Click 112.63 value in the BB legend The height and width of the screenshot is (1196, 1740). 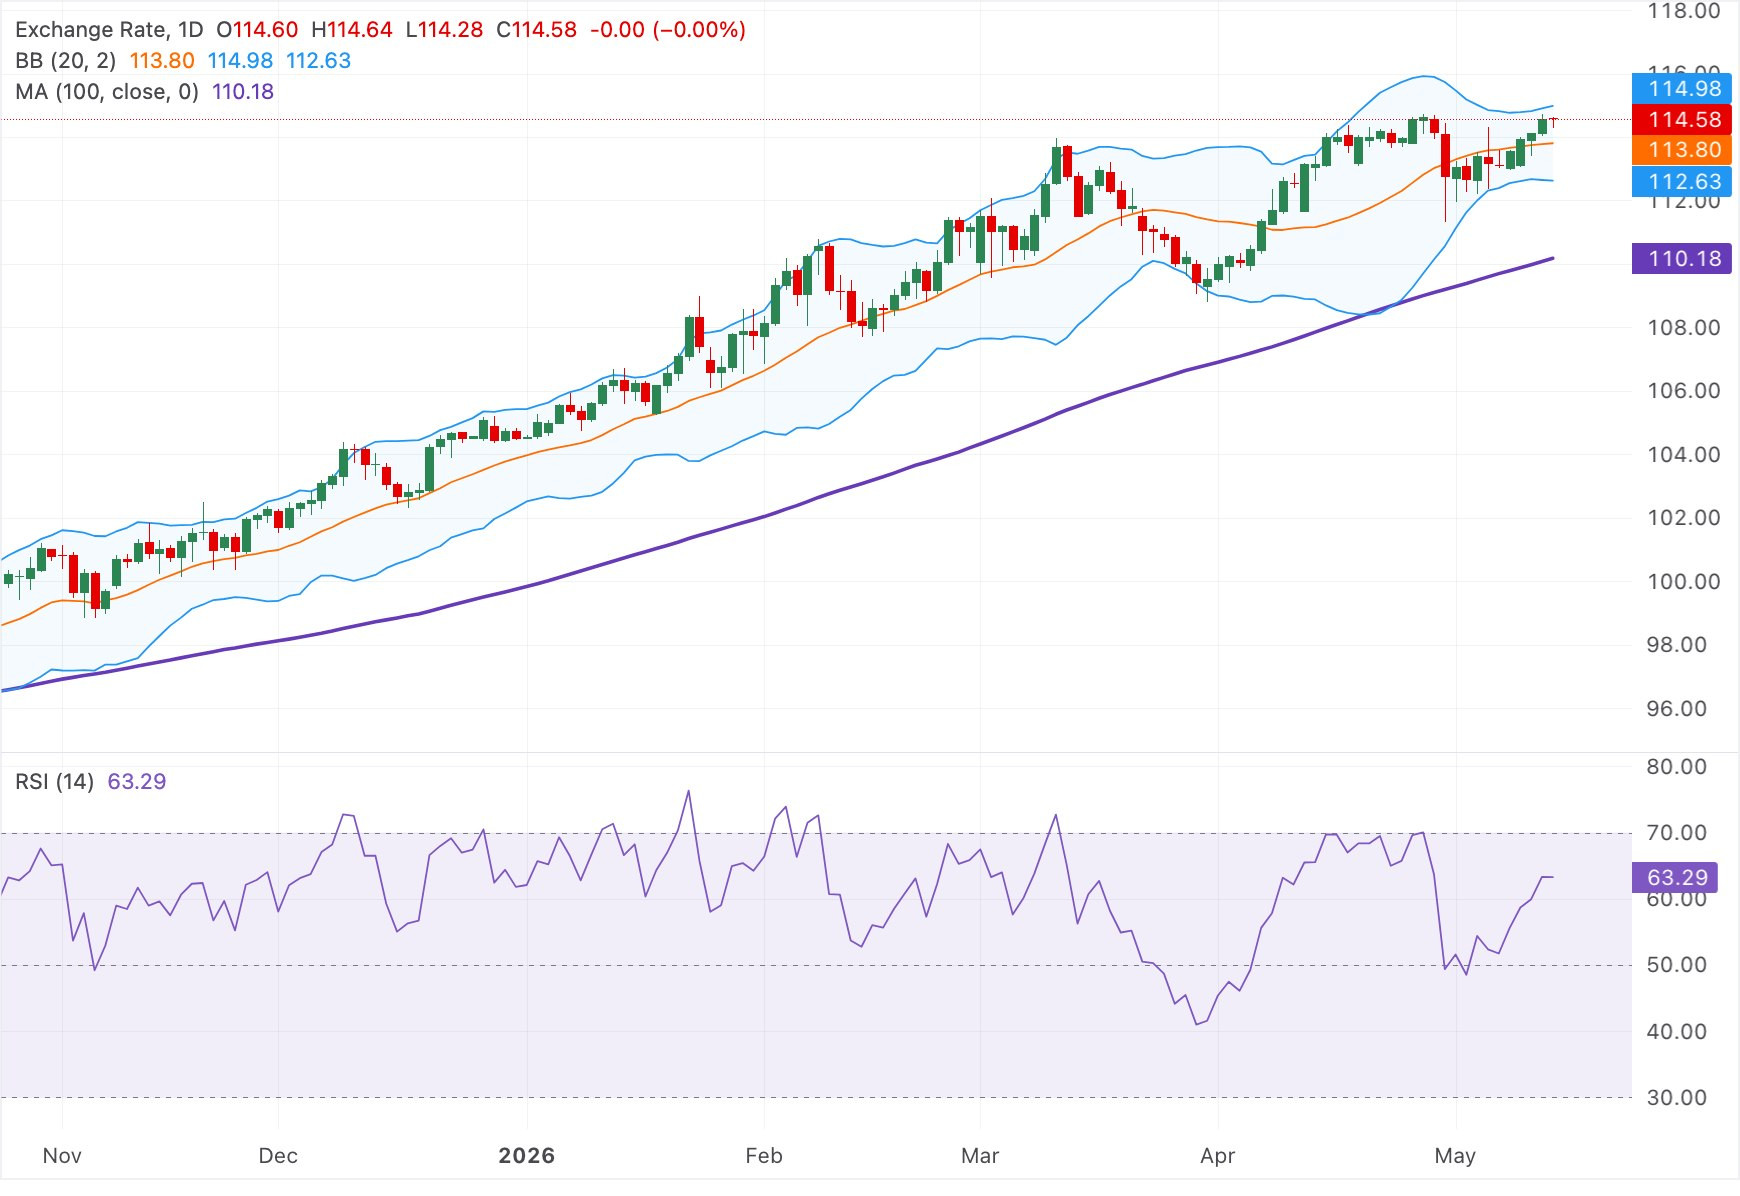319,61
